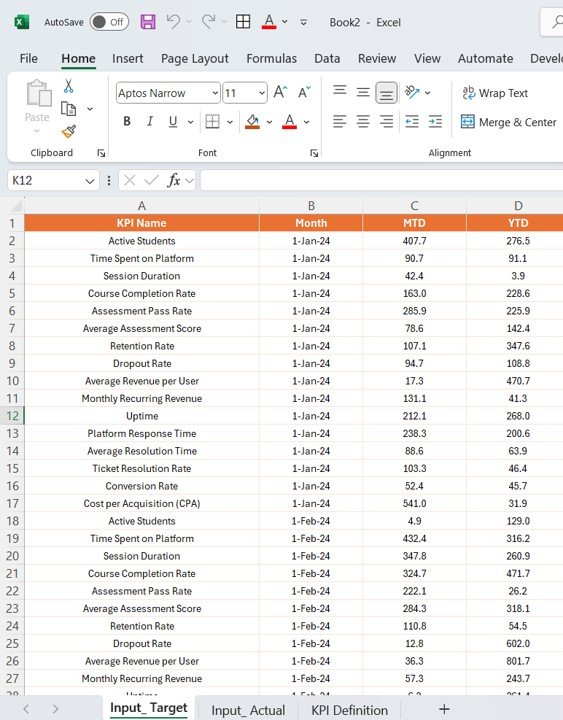Click Middle Align icon
The image size is (563, 720).
pos(363,92)
